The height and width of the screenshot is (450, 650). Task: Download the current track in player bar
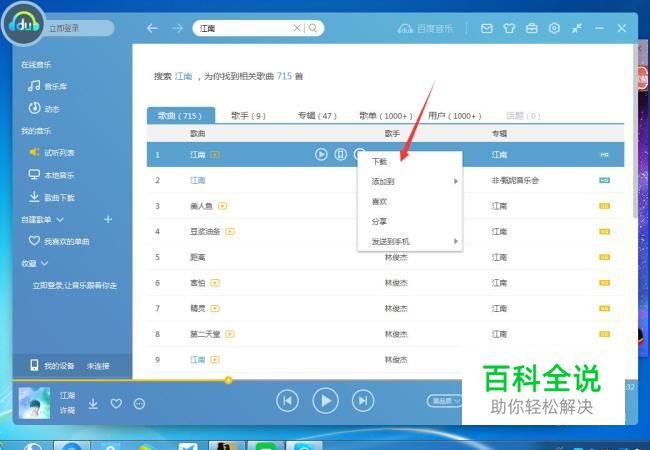93,403
